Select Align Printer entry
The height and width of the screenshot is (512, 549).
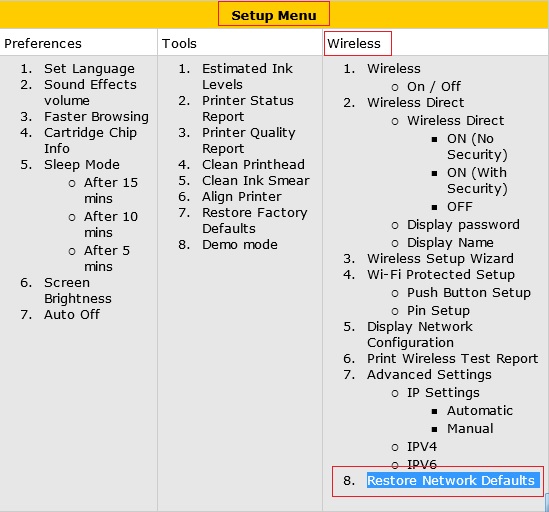(242, 197)
